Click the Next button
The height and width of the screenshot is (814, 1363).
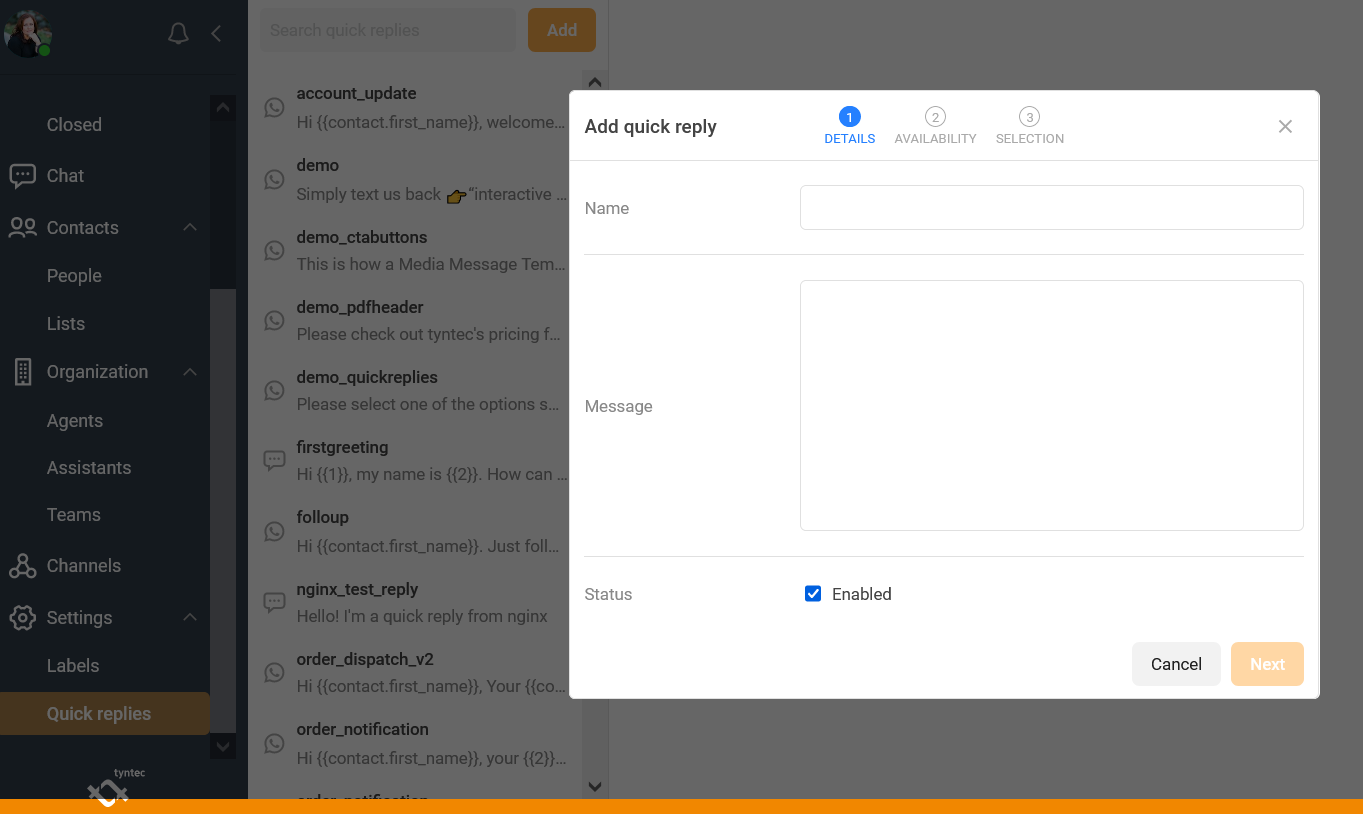(1267, 664)
